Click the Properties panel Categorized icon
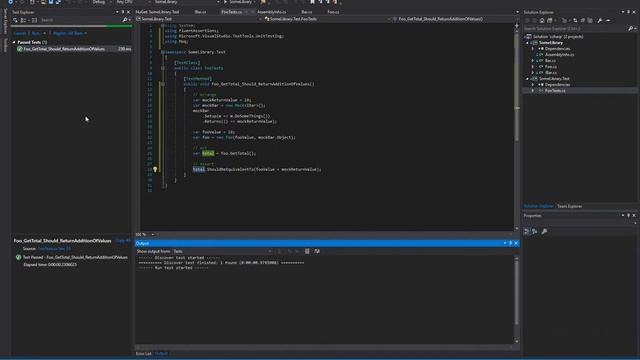 point(527,231)
